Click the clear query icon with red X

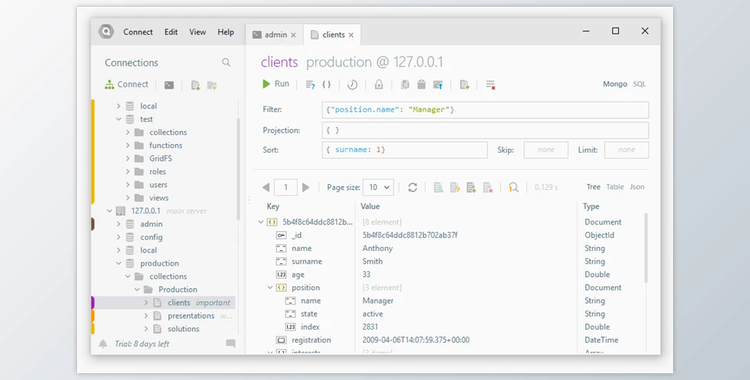pyautogui.click(x=490, y=85)
